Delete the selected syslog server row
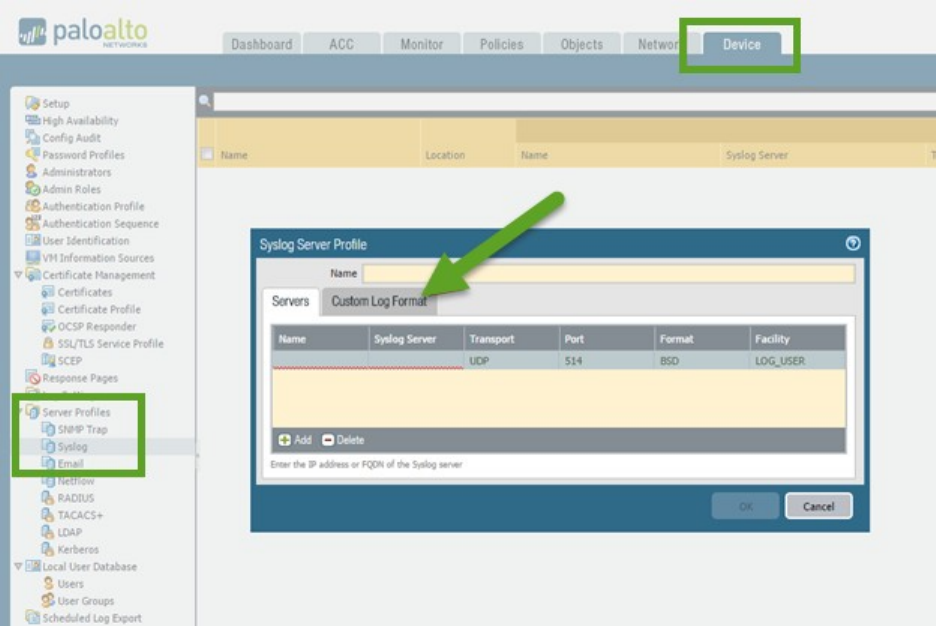This screenshot has width=936, height=626. click(343, 440)
